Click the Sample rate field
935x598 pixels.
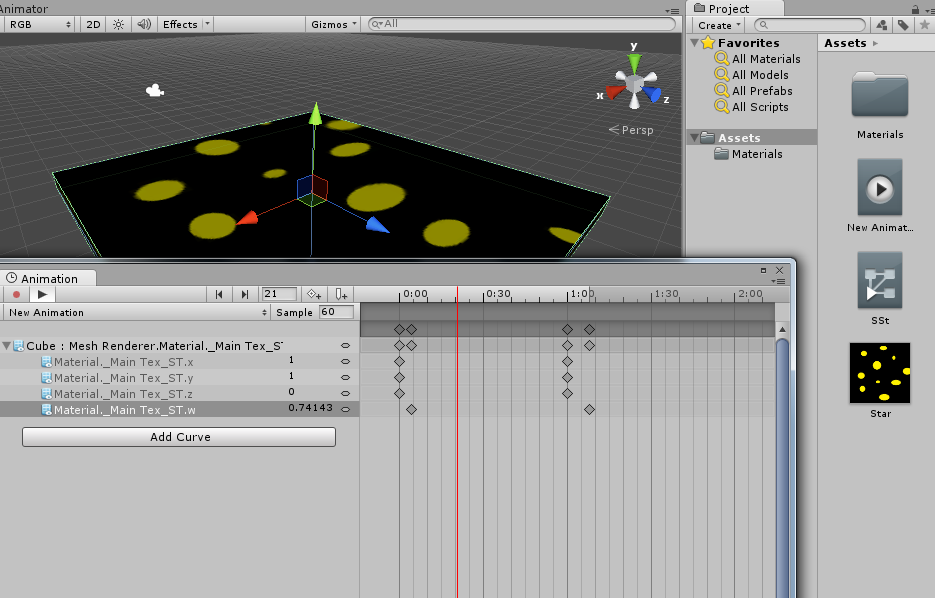pyautogui.click(x=336, y=312)
